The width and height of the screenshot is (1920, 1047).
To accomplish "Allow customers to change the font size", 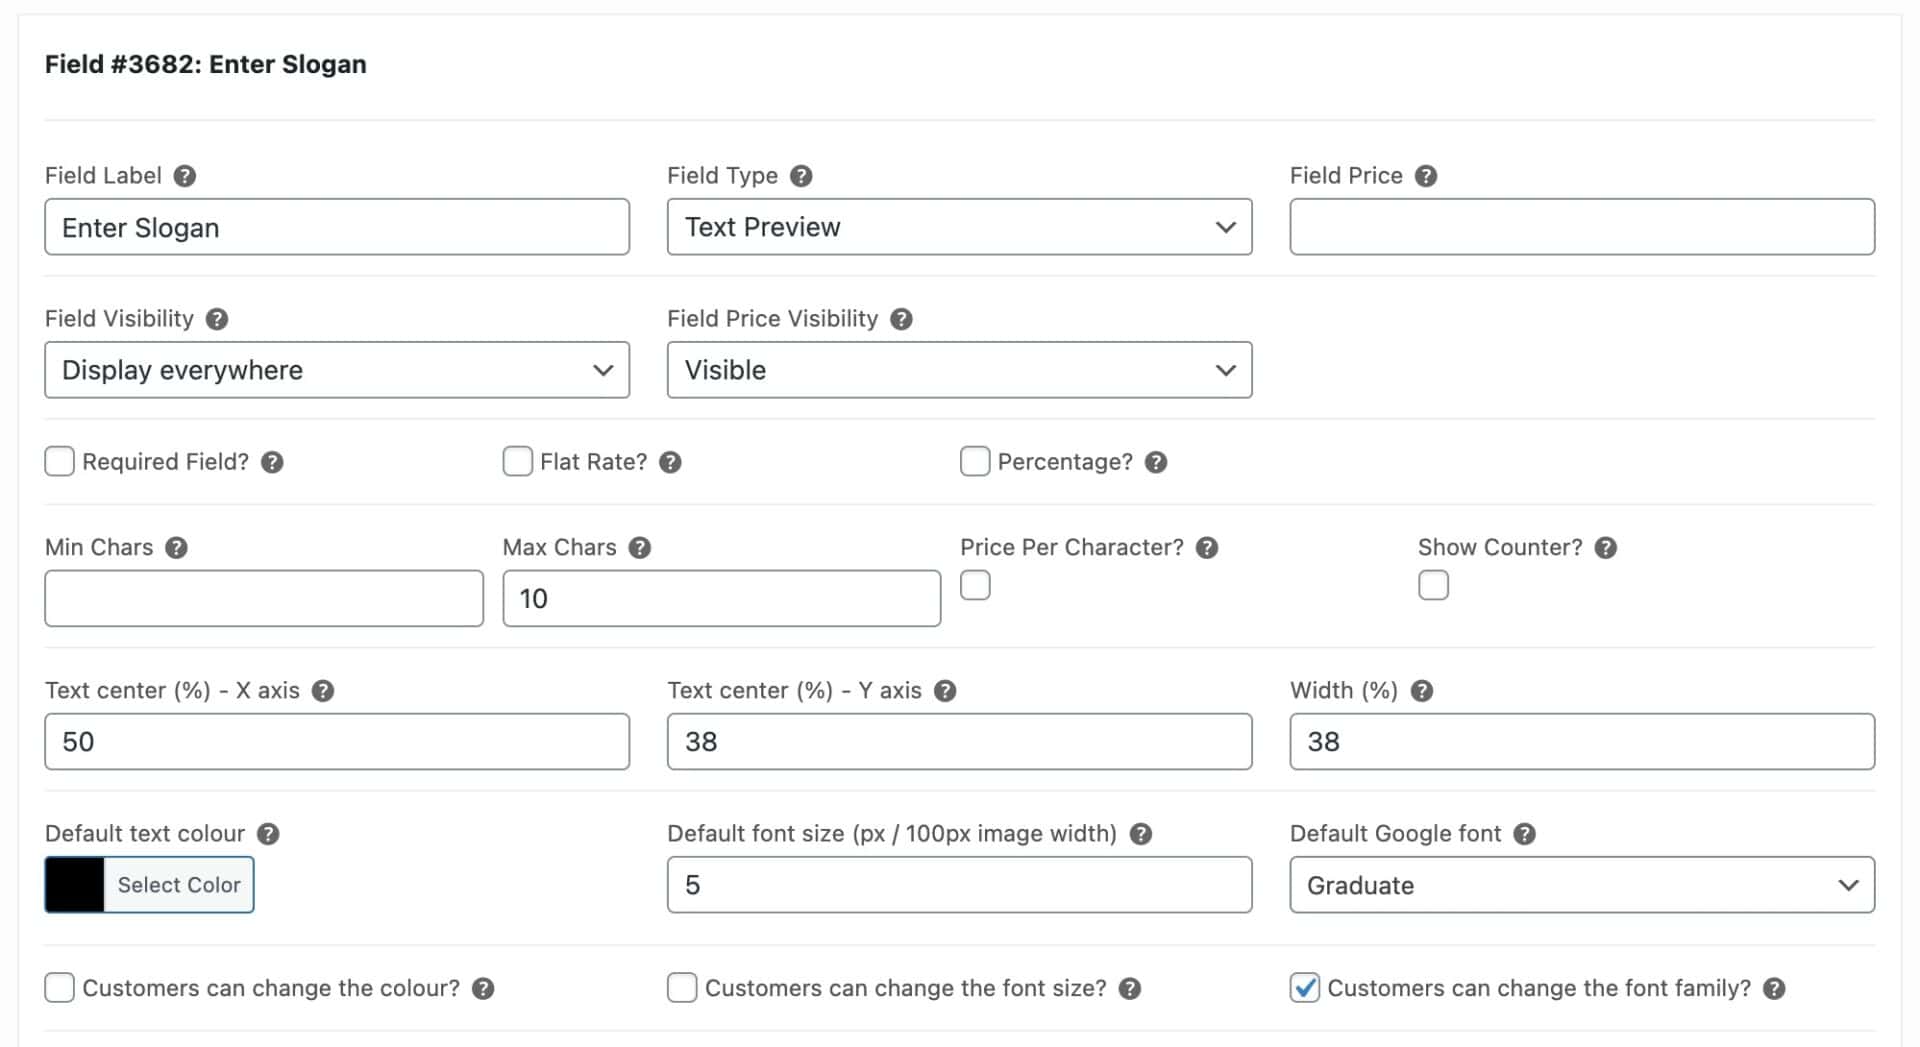I will 682,988.
